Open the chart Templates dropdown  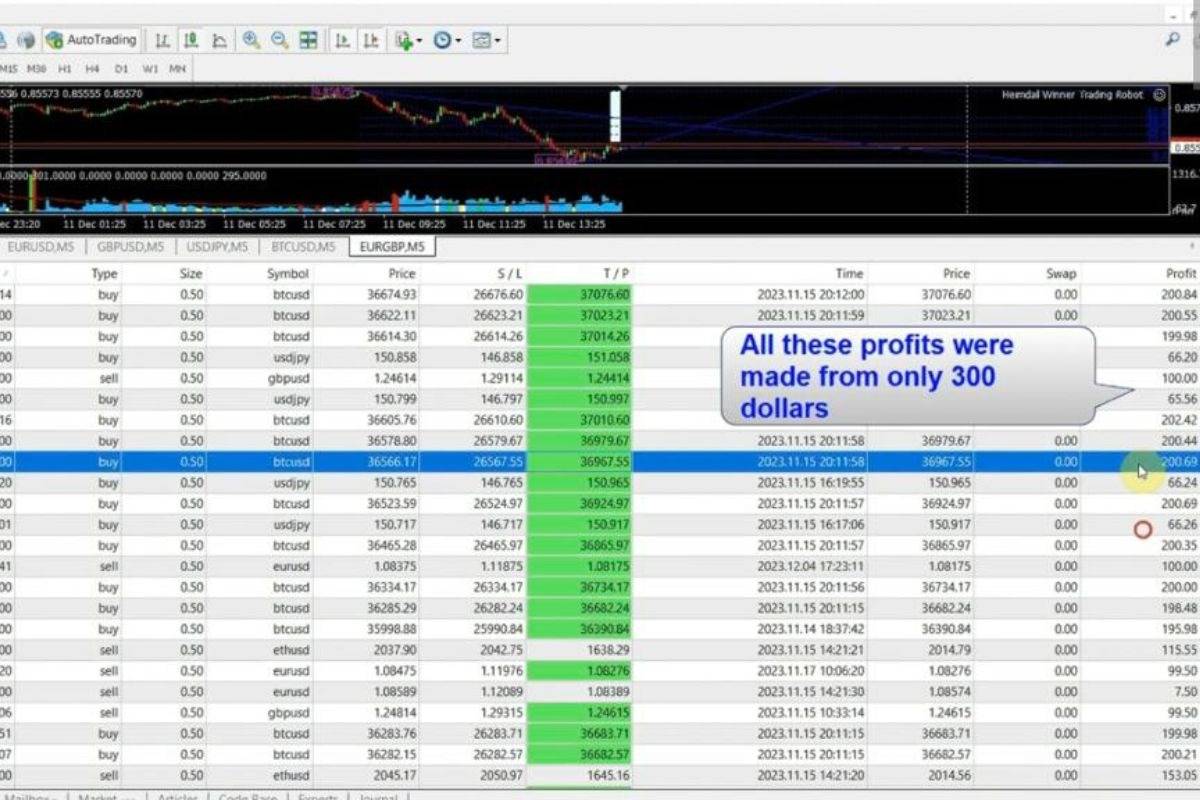tap(486, 40)
